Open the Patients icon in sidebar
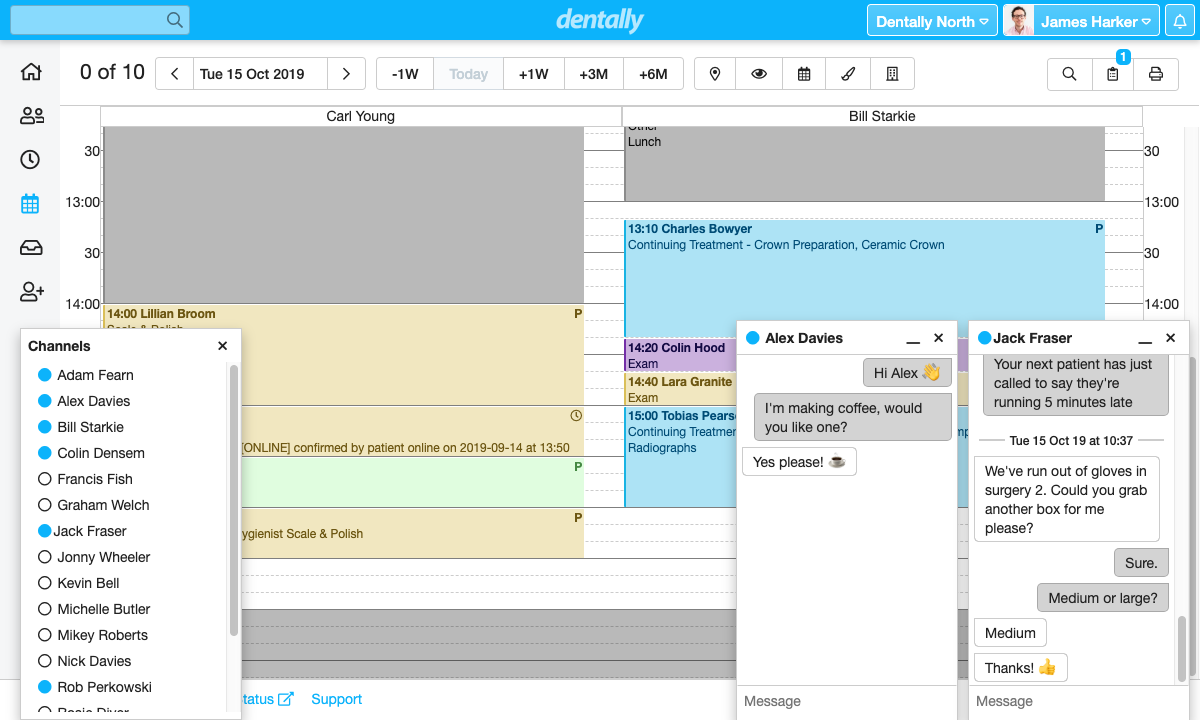Screen dimensions: 1200x720 coord(31,116)
